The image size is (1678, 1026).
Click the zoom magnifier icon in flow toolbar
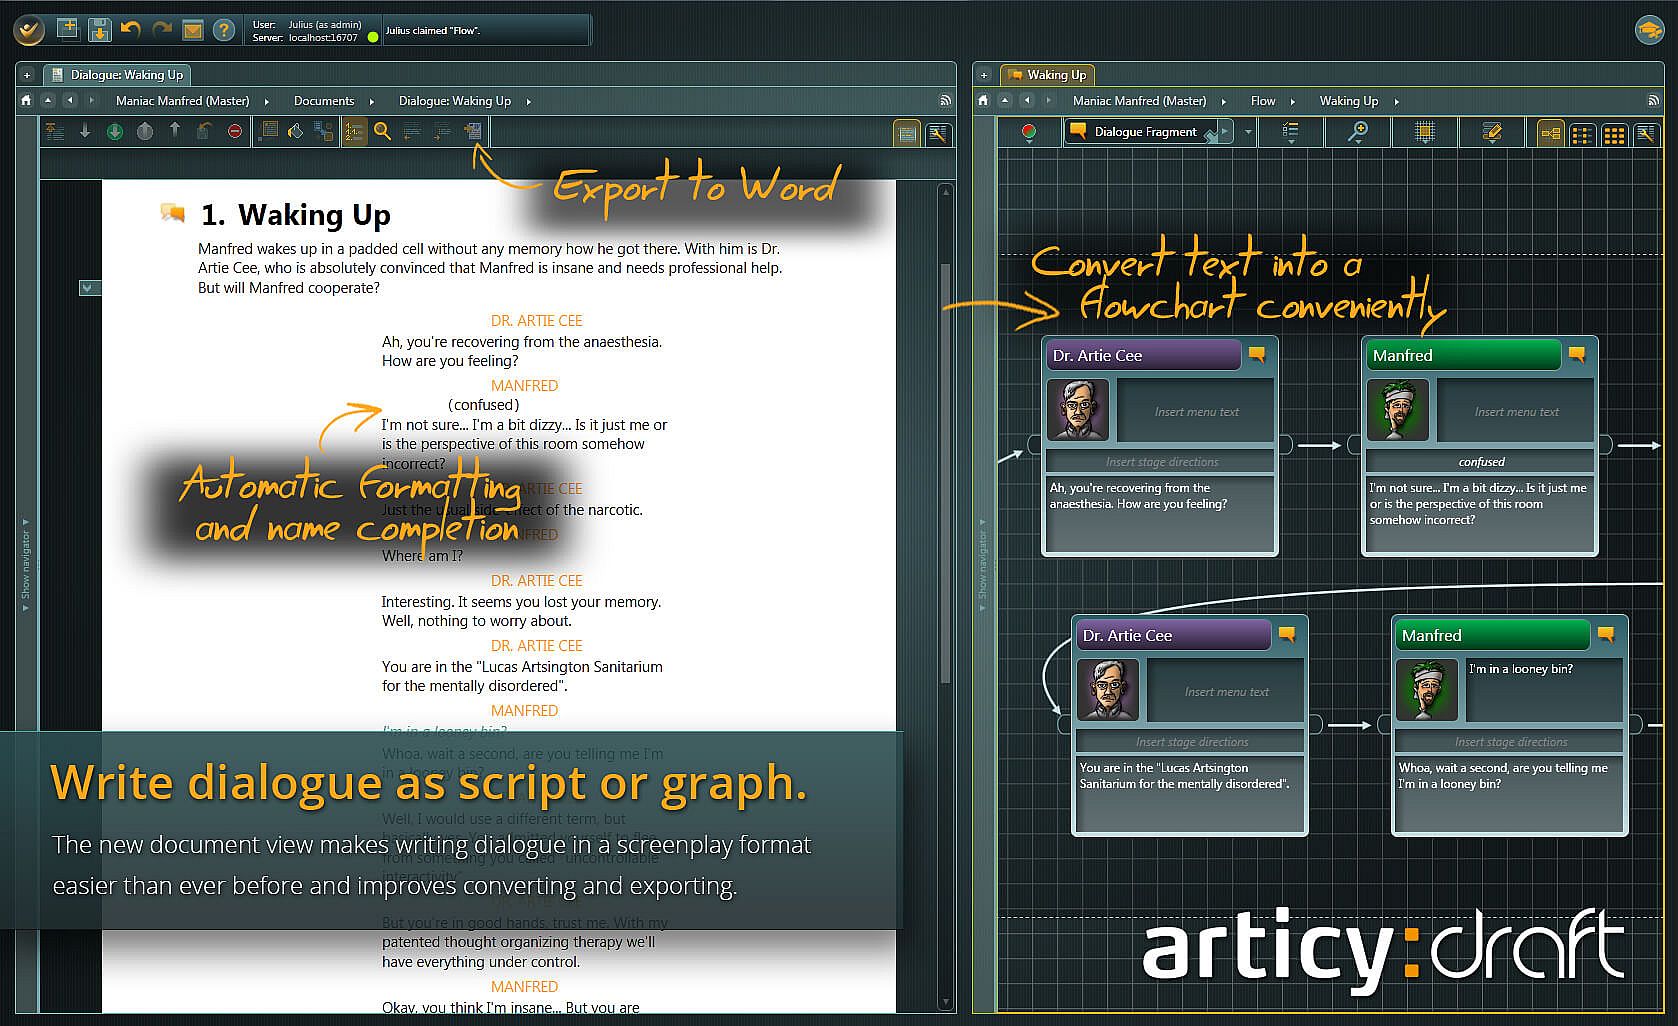pyautogui.click(x=1357, y=132)
